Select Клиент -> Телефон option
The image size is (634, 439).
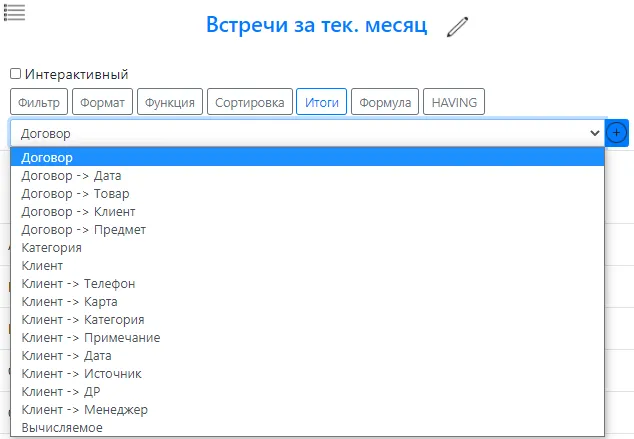[x=307, y=283]
